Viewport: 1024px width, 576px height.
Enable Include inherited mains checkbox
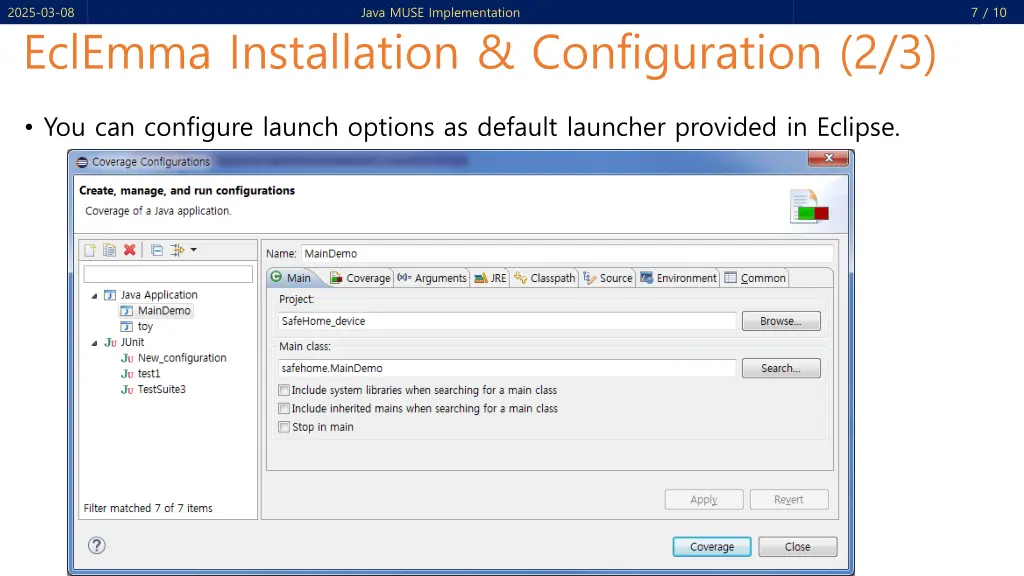coord(284,408)
